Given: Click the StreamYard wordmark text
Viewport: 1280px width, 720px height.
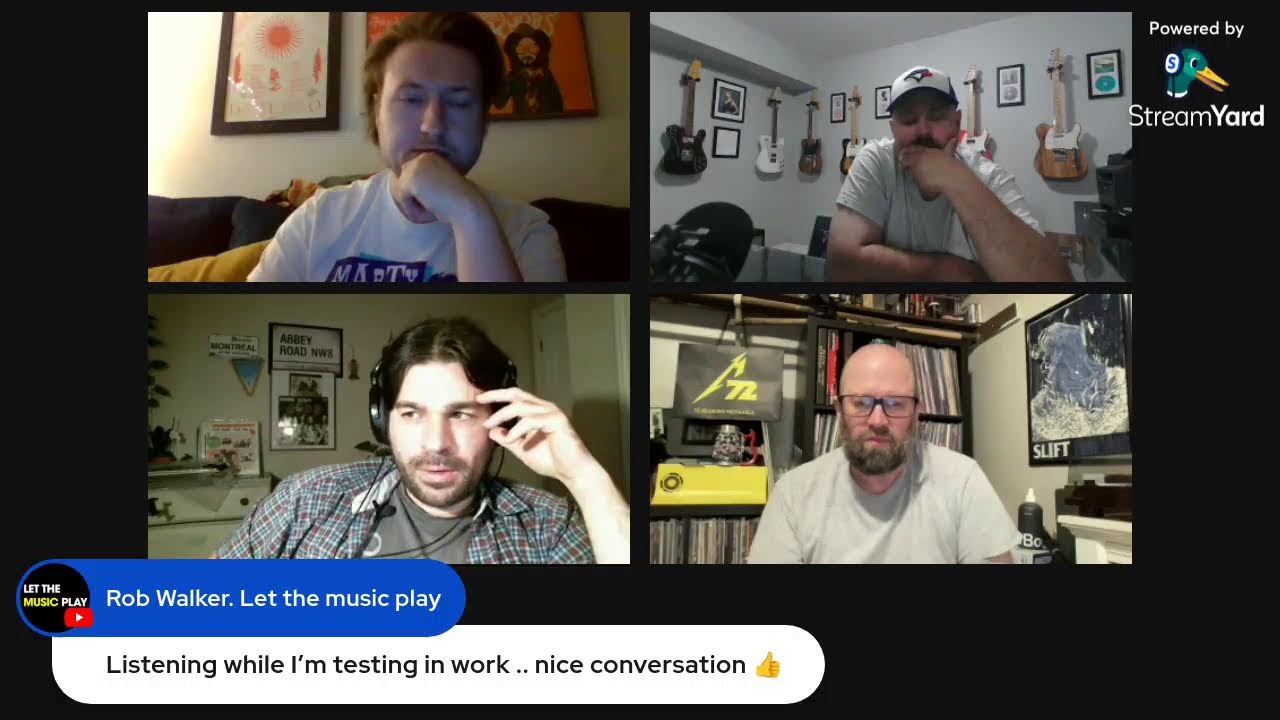Looking at the screenshot, I should click(x=1196, y=116).
